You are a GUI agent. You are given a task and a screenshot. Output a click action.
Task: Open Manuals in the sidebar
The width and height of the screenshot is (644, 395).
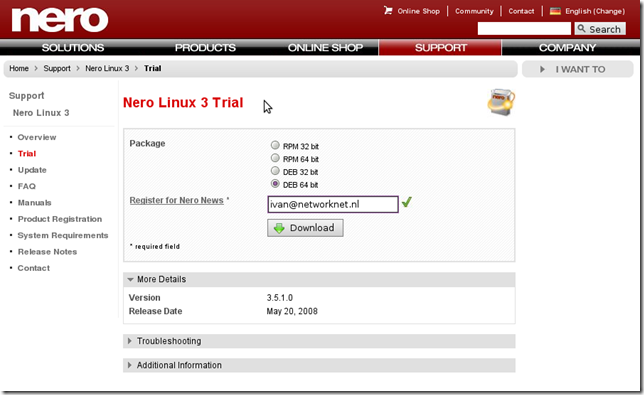click(34, 203)
